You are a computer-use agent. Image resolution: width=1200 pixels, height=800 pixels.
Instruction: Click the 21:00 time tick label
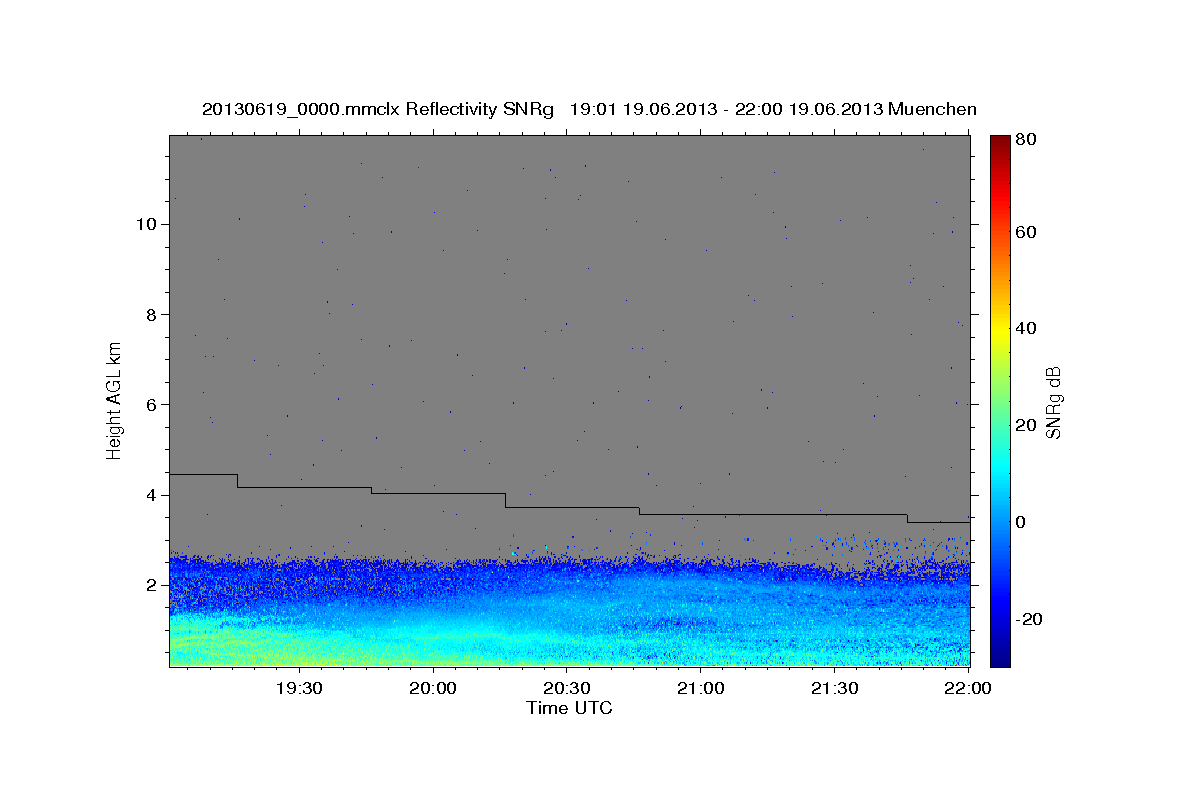[x=700, y=688]
